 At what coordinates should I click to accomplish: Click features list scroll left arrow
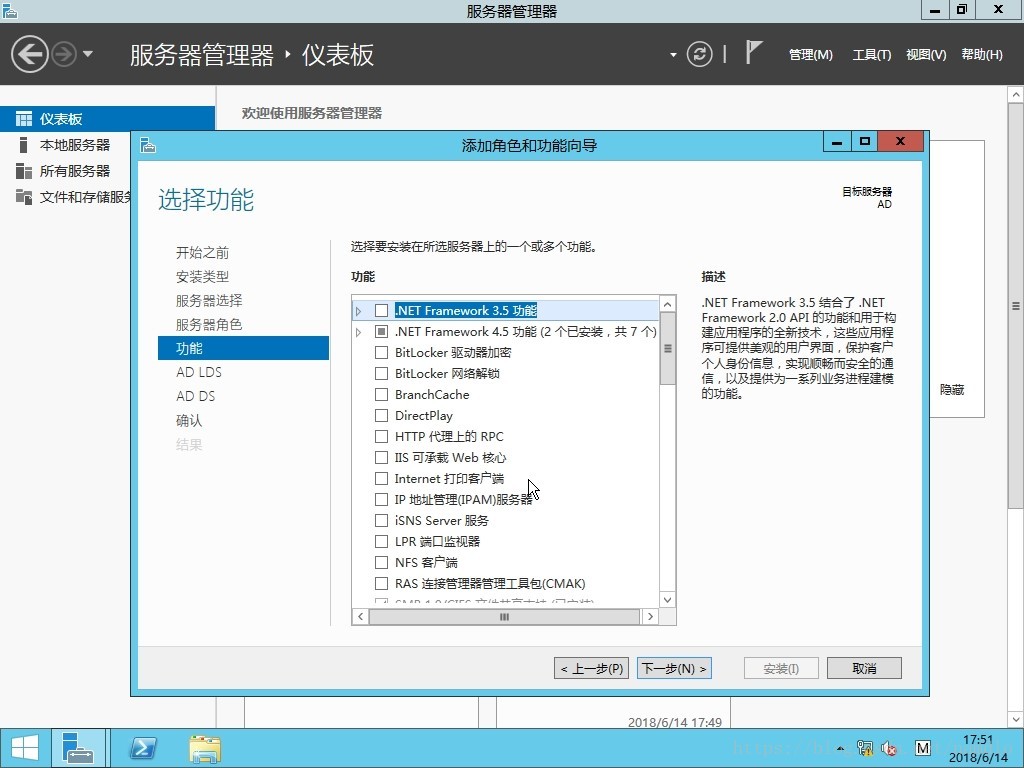pos(360,616)
